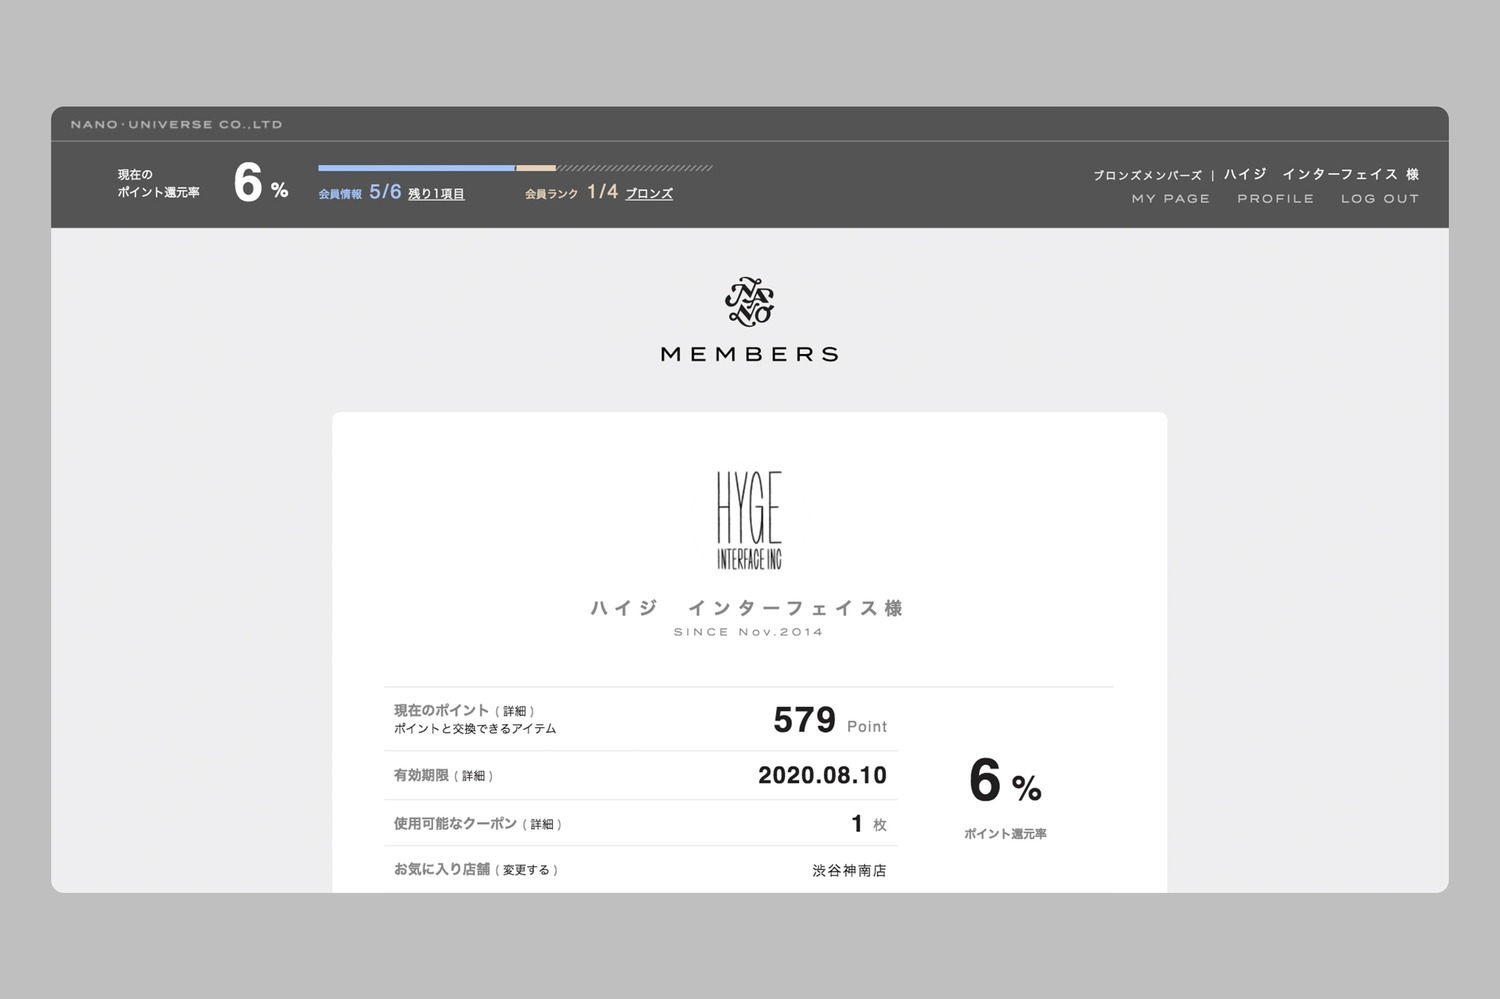Click the ブロンズ rank link in header

(649, 194)
